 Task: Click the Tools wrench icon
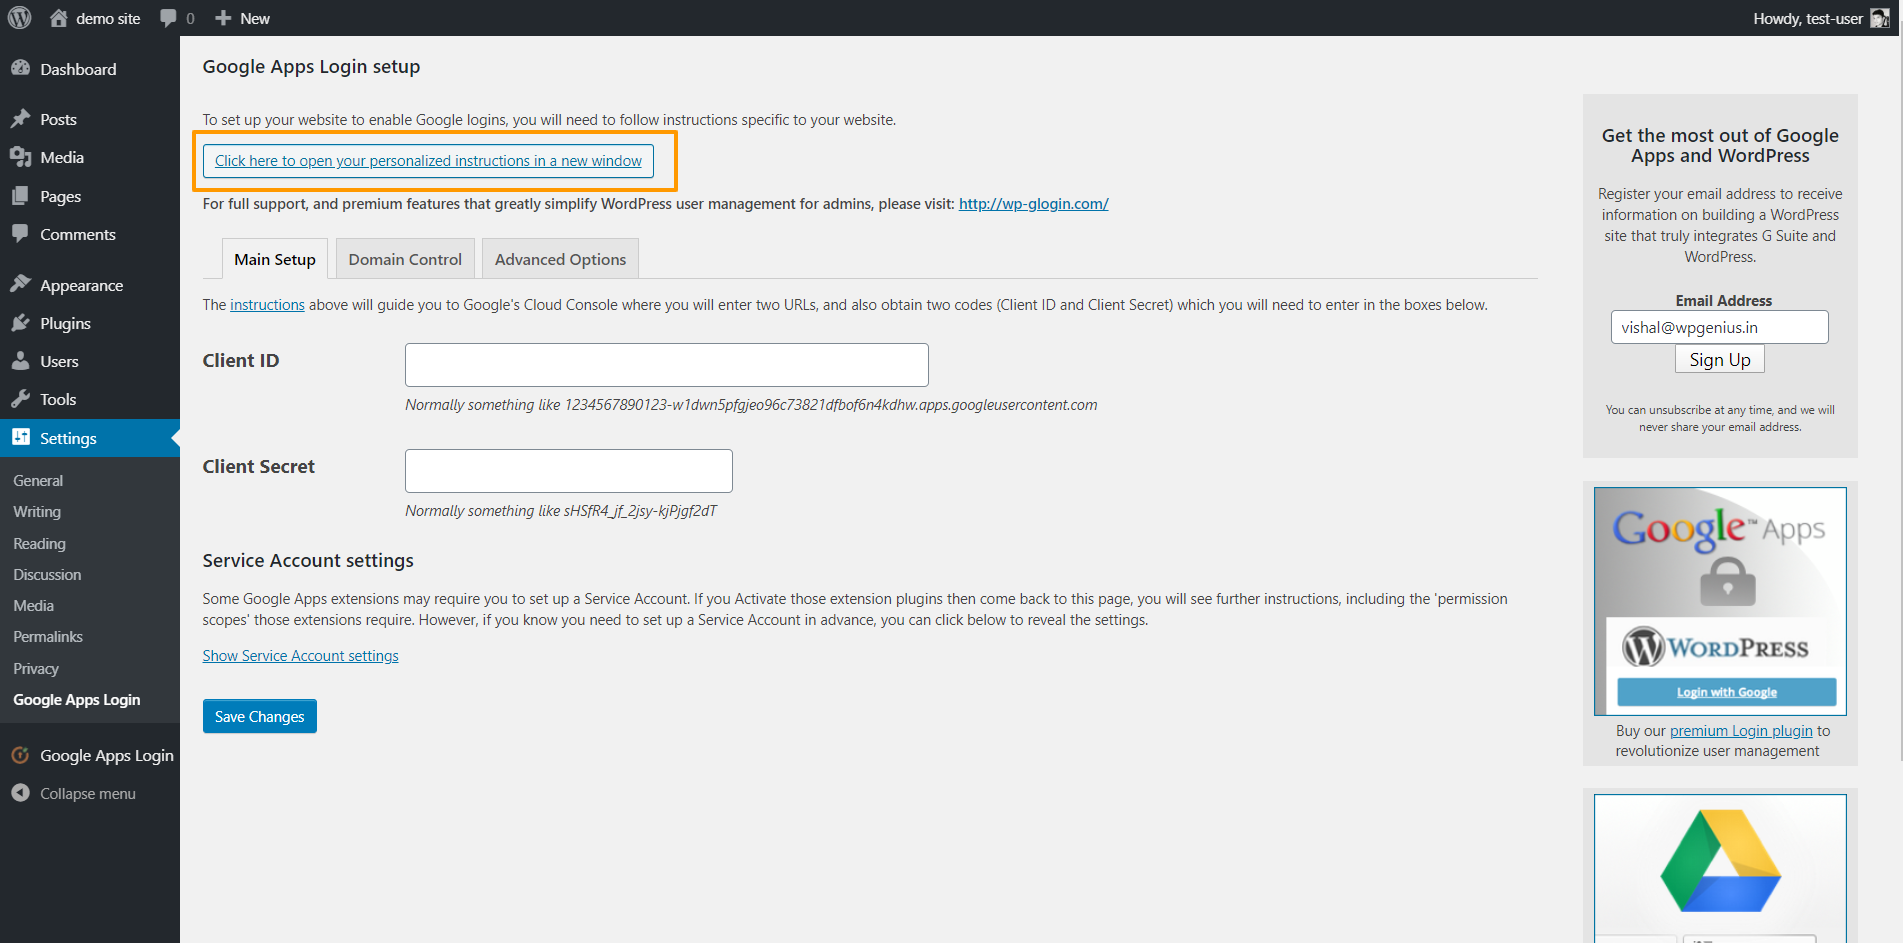21,399
